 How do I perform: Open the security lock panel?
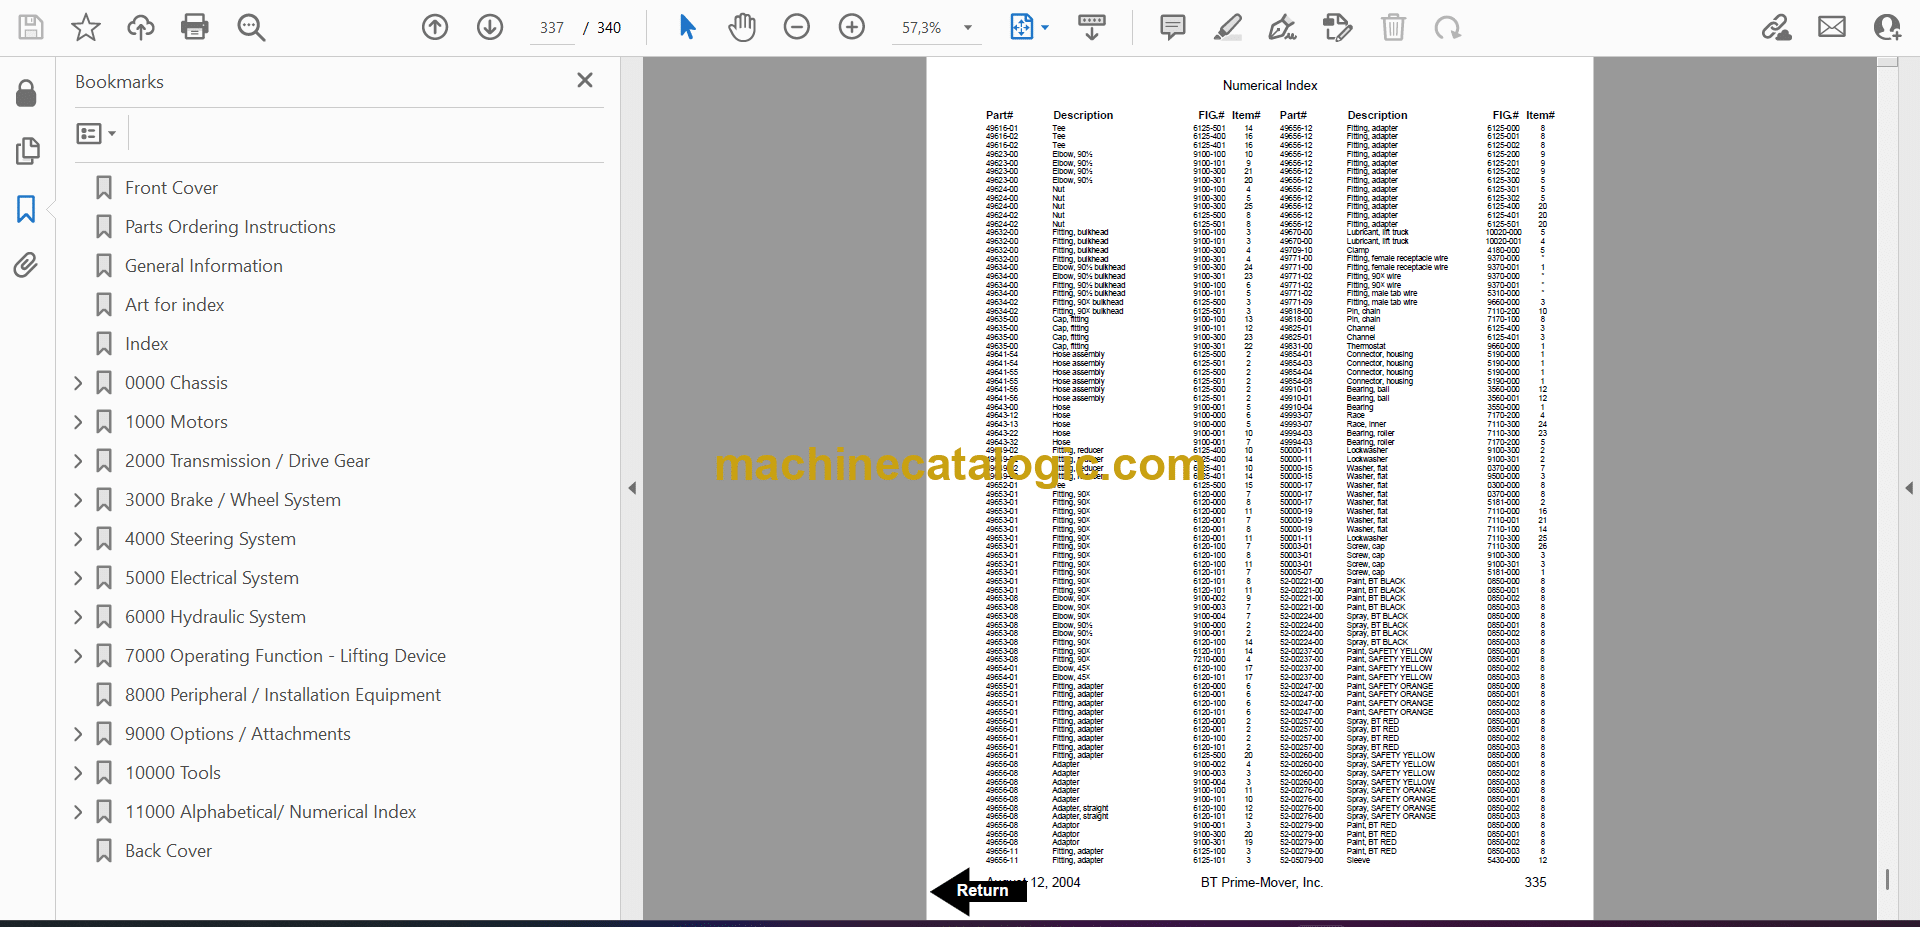pos(27,93)
